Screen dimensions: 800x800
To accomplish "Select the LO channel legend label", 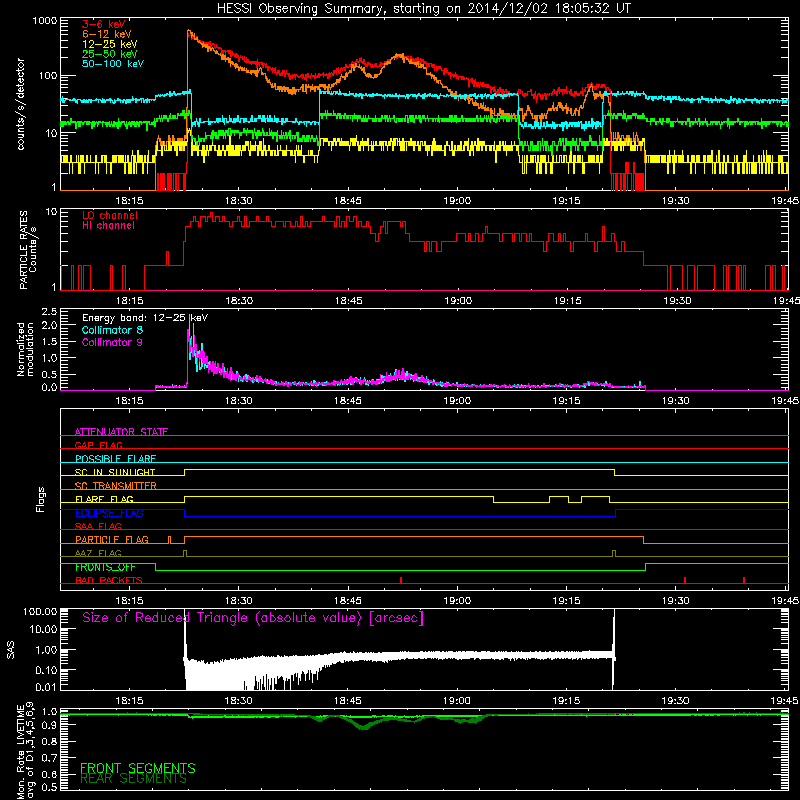I will 110,215.
